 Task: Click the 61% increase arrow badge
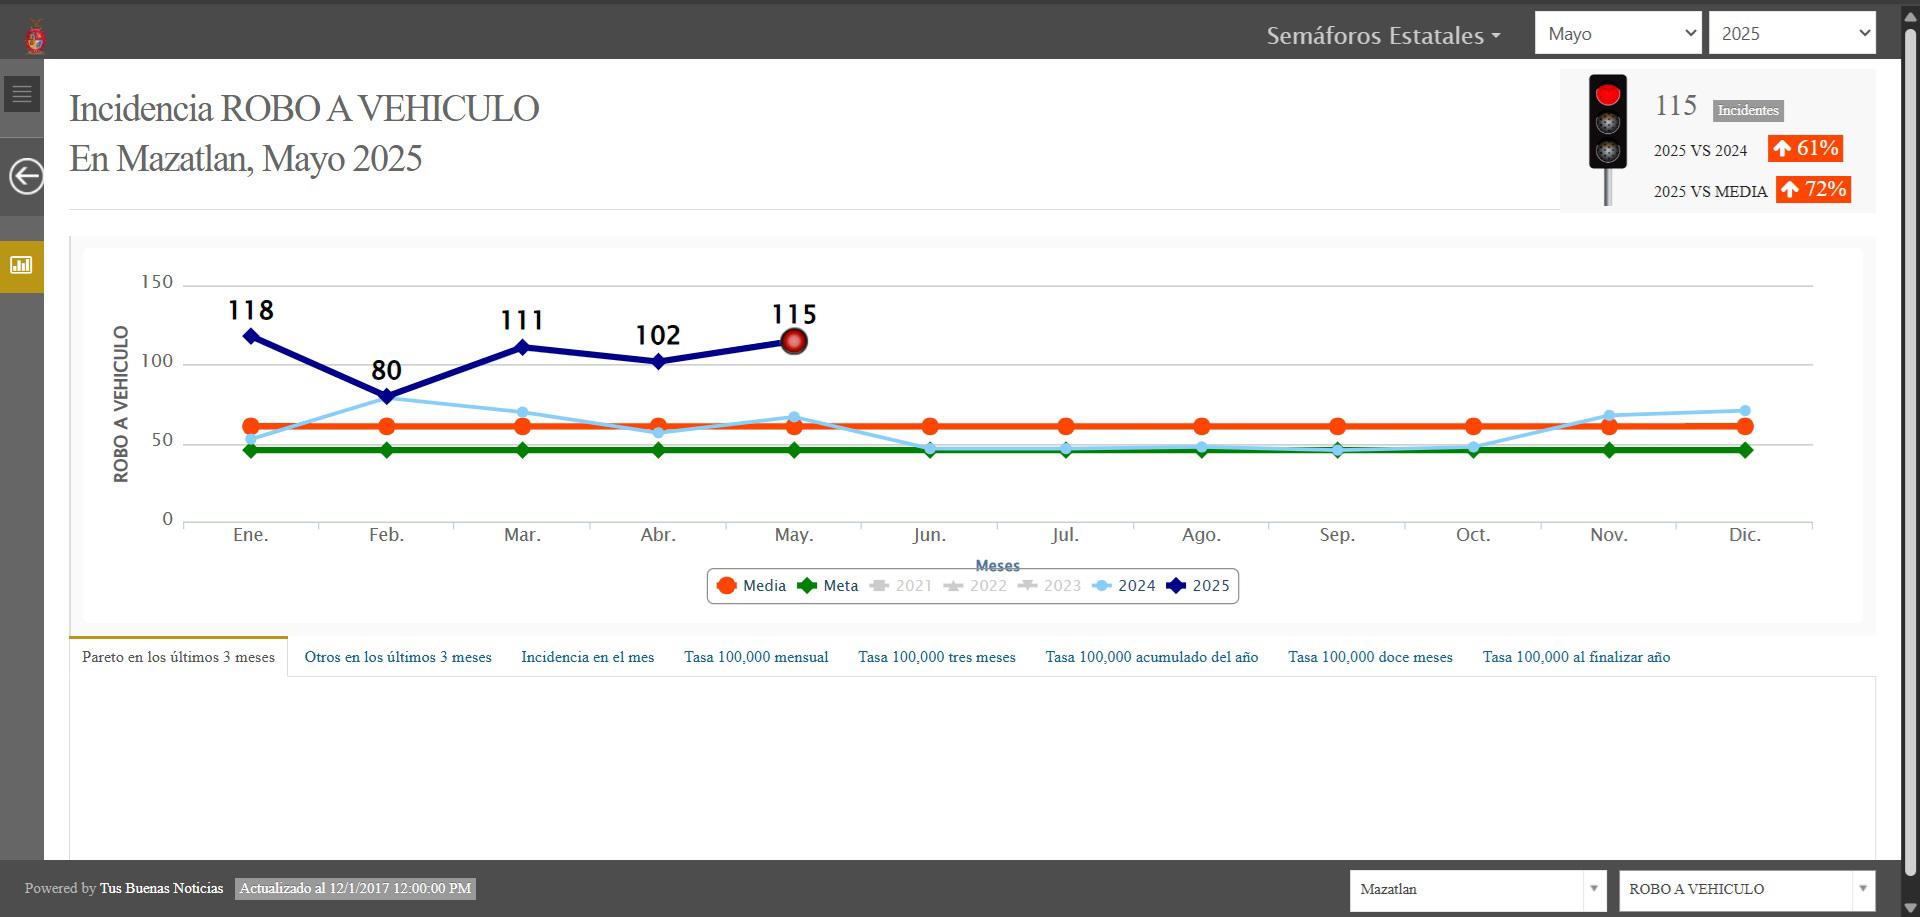(x=1805, y=149)
